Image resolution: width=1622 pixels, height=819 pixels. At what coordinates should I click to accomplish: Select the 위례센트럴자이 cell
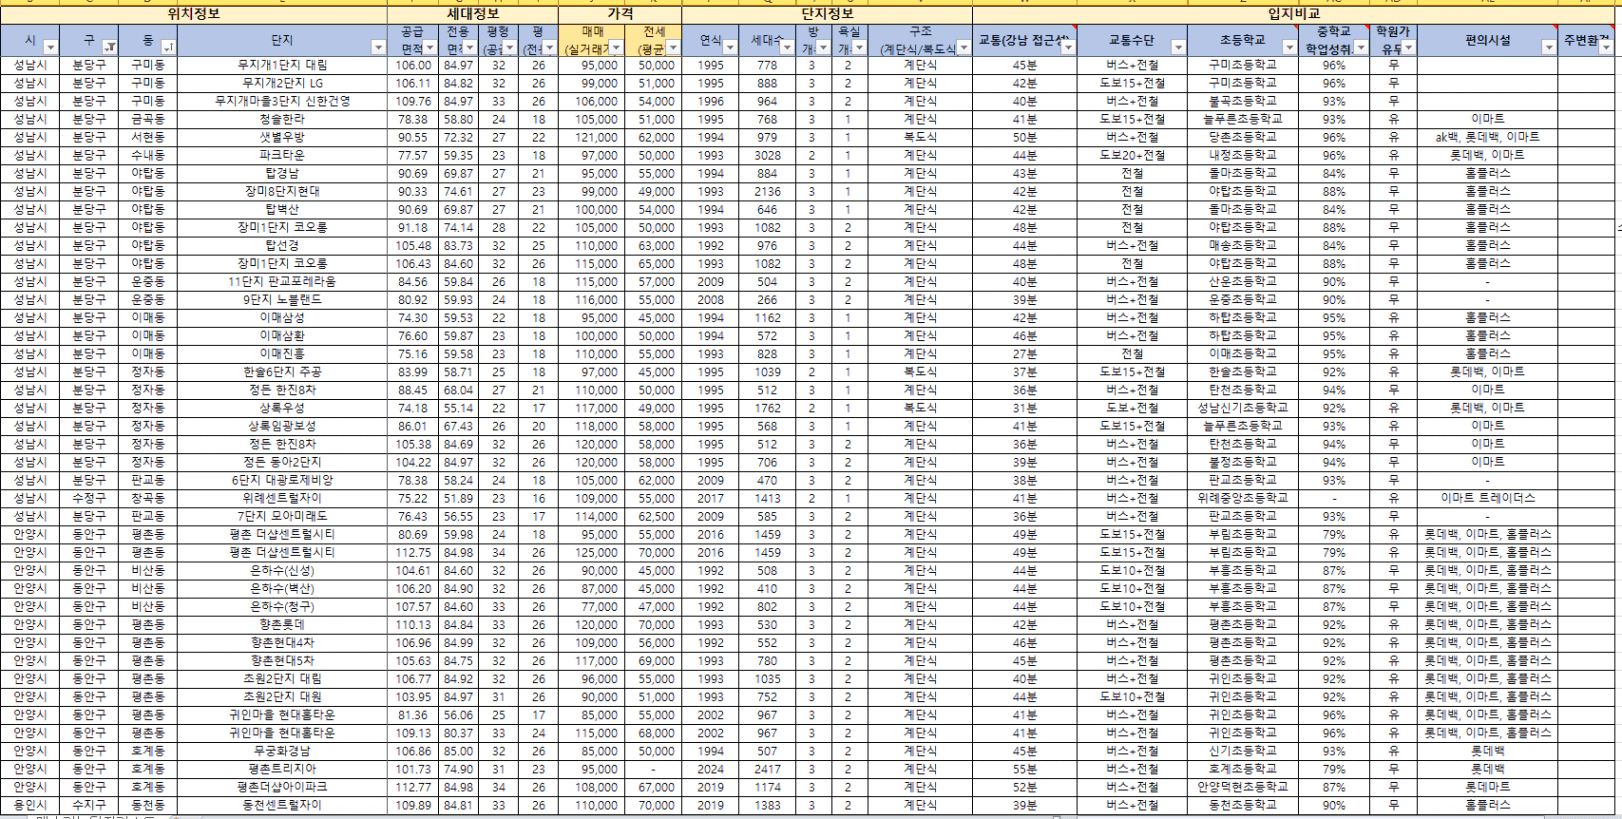282,498
